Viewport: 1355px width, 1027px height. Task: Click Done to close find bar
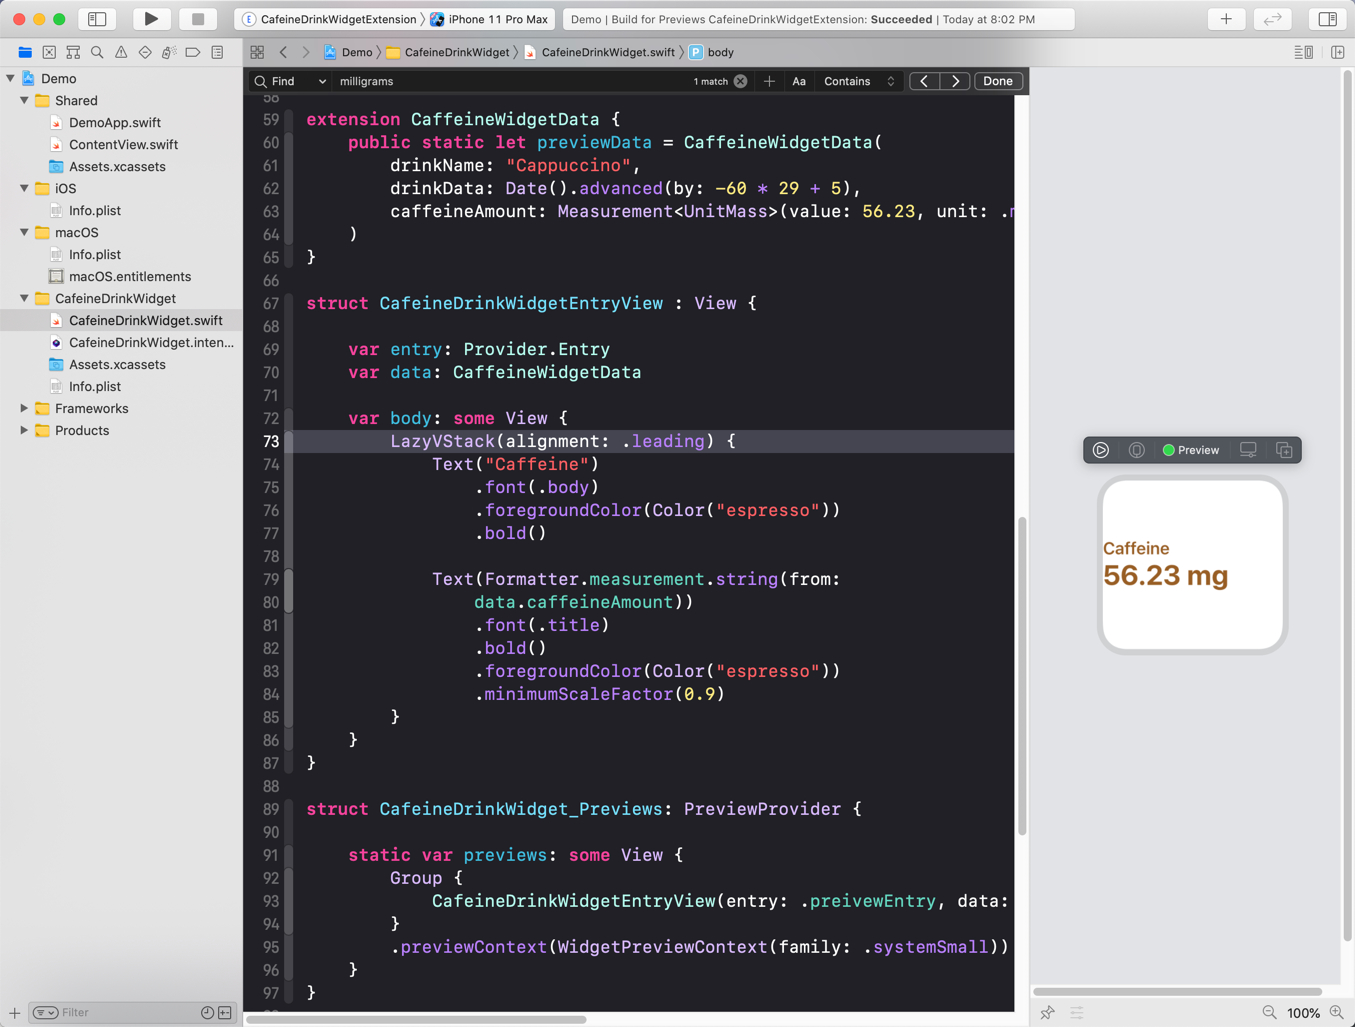[x=998, y=81]
